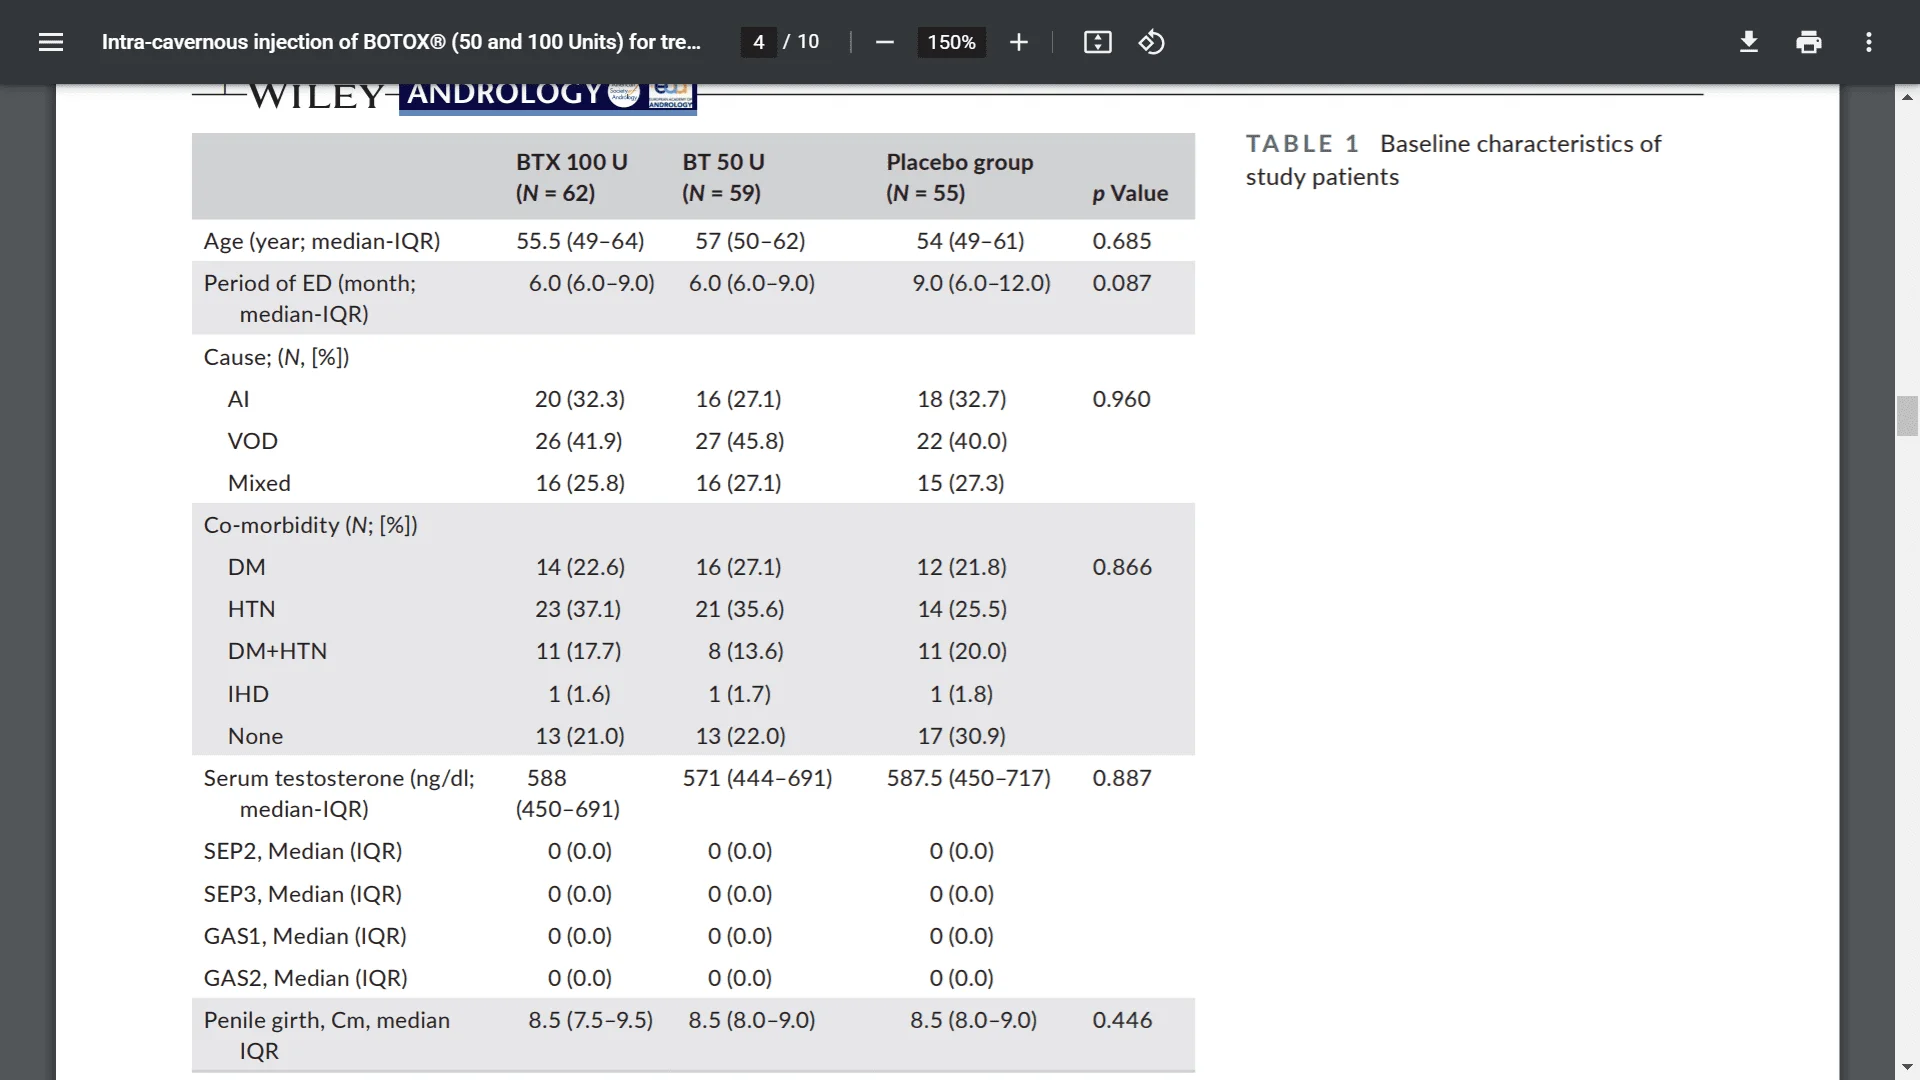Click the vertical scrollbar thumb
Viewport: 1920px width, 1080px height.
point(1907,416)
